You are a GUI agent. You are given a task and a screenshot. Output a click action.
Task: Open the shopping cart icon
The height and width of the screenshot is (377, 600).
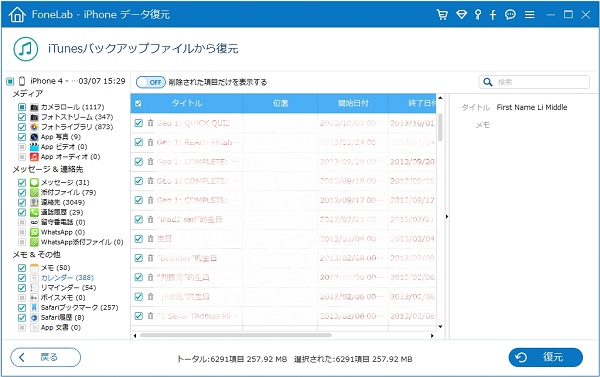pyautogui.click(x=442, y=15)
